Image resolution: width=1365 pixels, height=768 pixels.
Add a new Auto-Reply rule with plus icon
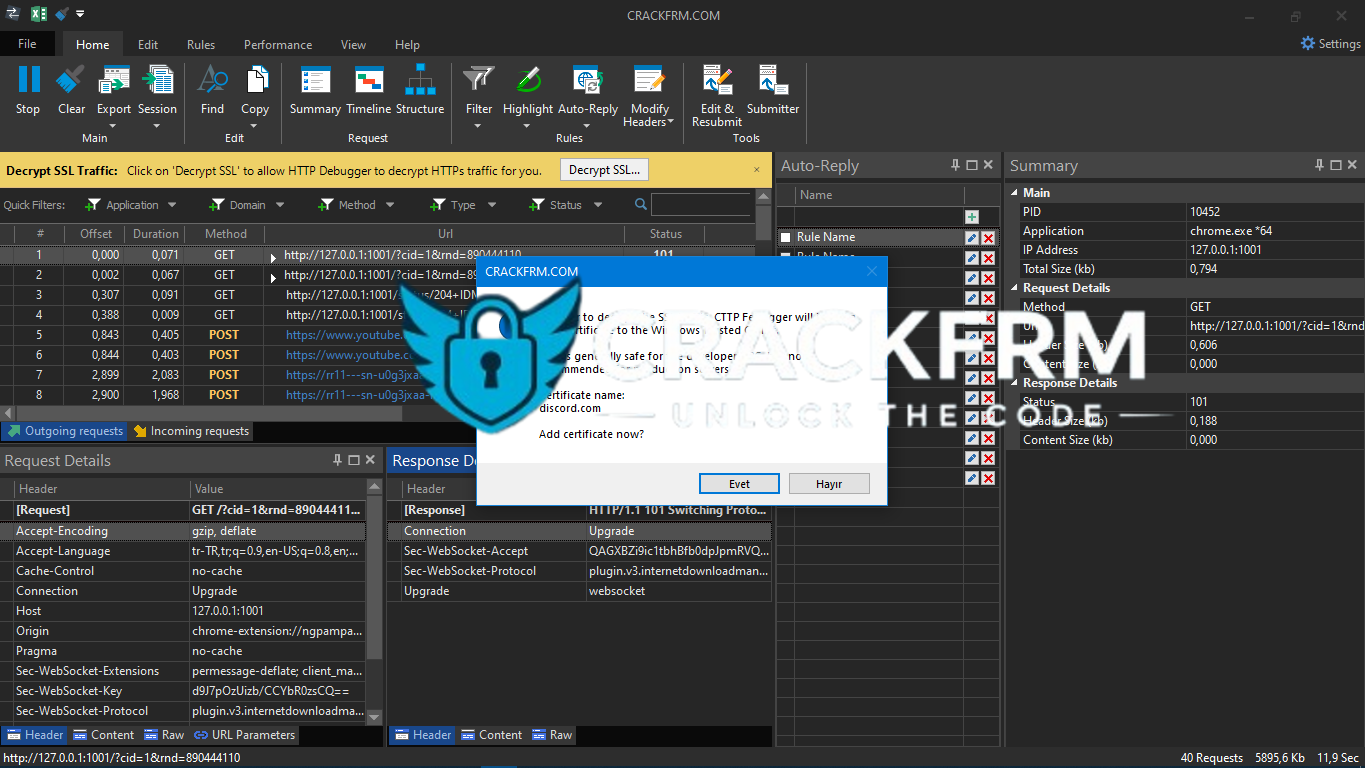pyautogui.click(x=971, y=217)
